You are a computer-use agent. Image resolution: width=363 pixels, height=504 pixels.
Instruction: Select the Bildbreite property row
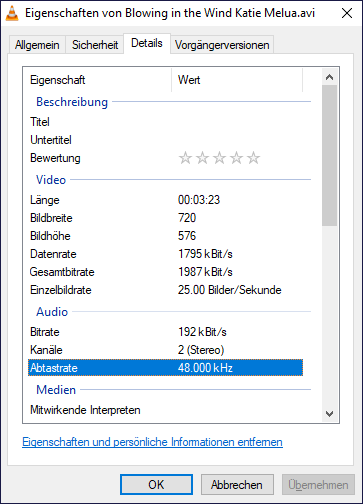point(165,218)
